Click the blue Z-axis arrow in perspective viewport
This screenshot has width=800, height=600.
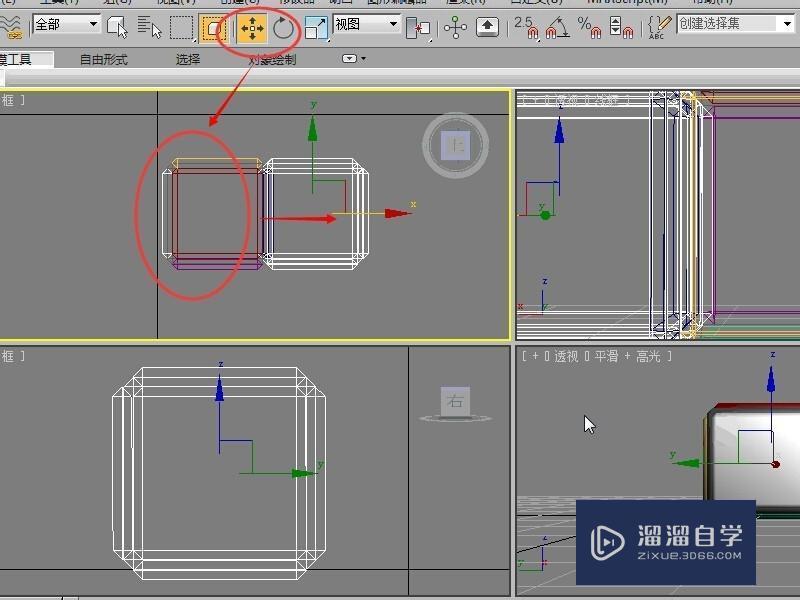pos(771,381)
